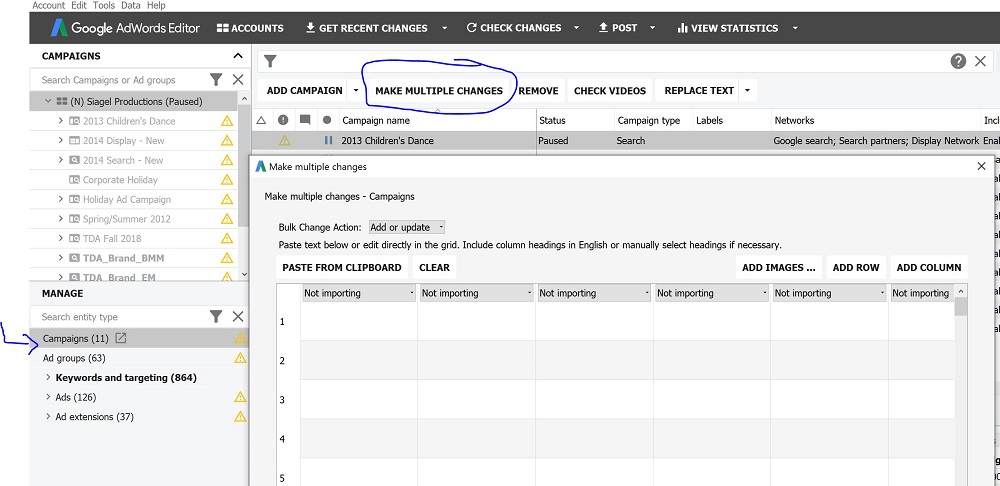Clear entity type search with X icon

point(238,316)
